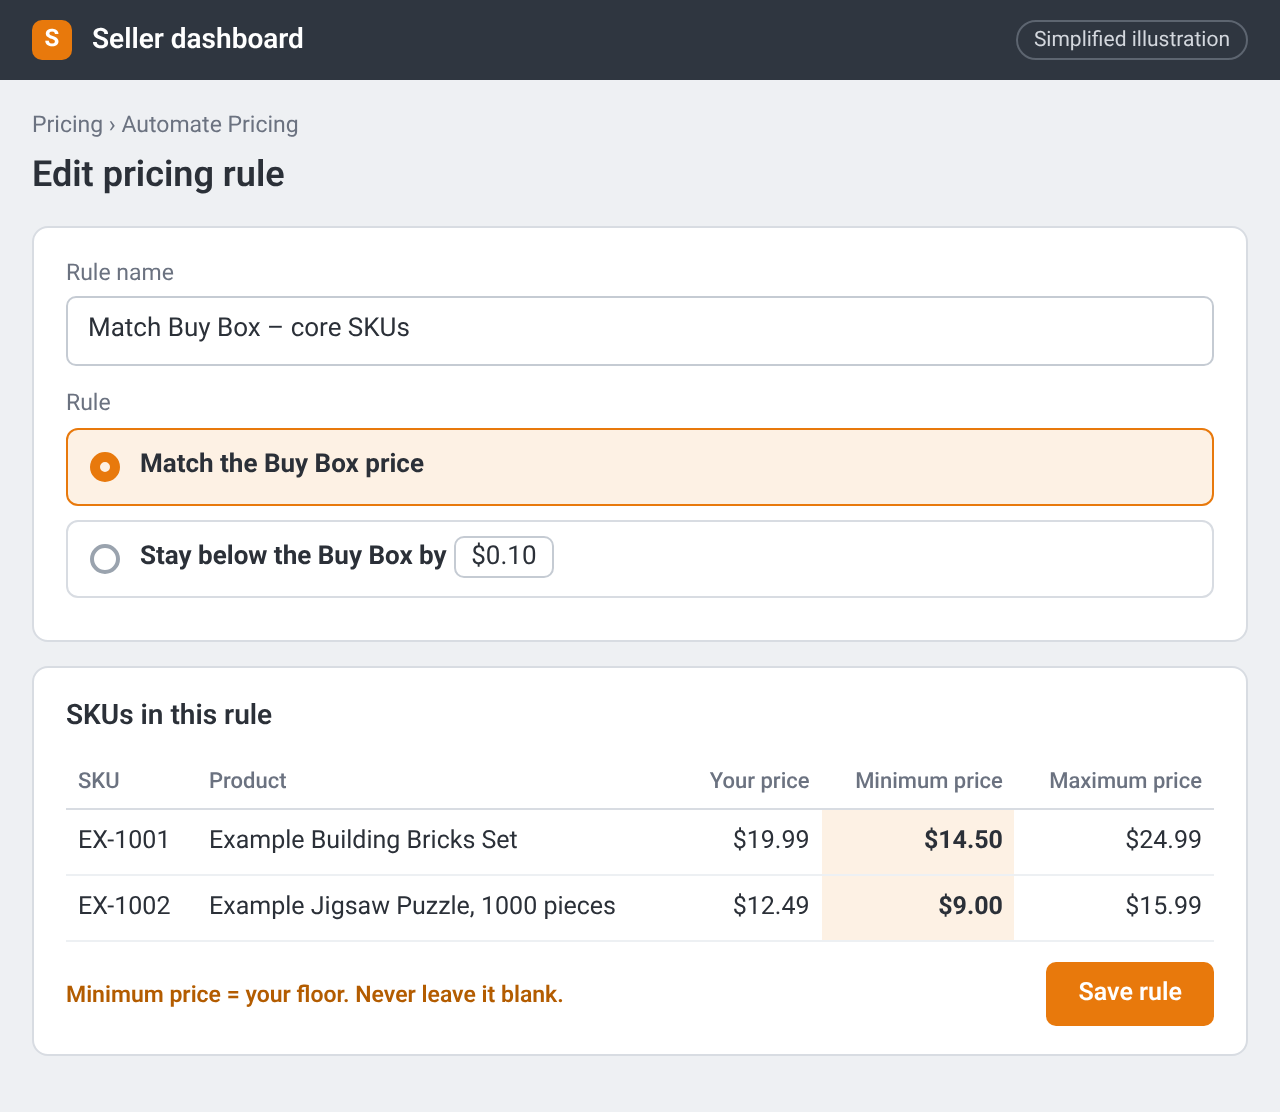Viewport: 1280px width, 1112px height.
Task: Click the Simplified illustration badge
Action: (x=1132, y=40)
